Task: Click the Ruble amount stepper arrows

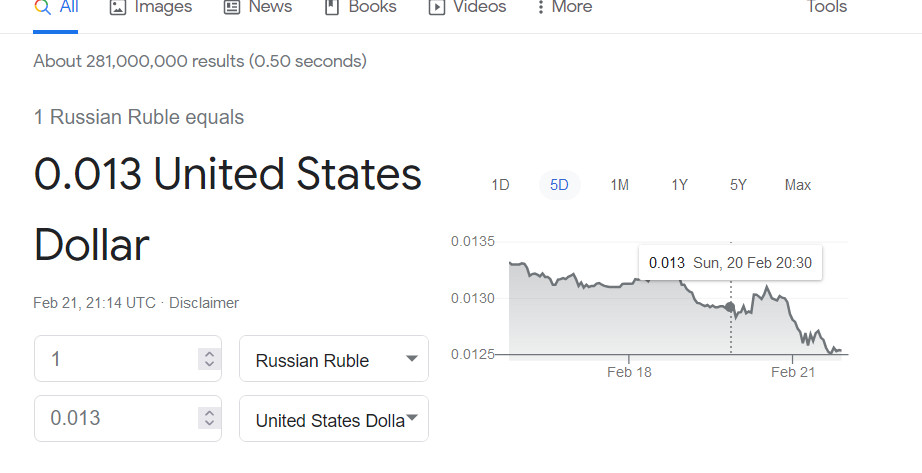Action: [x=208, y=359]
